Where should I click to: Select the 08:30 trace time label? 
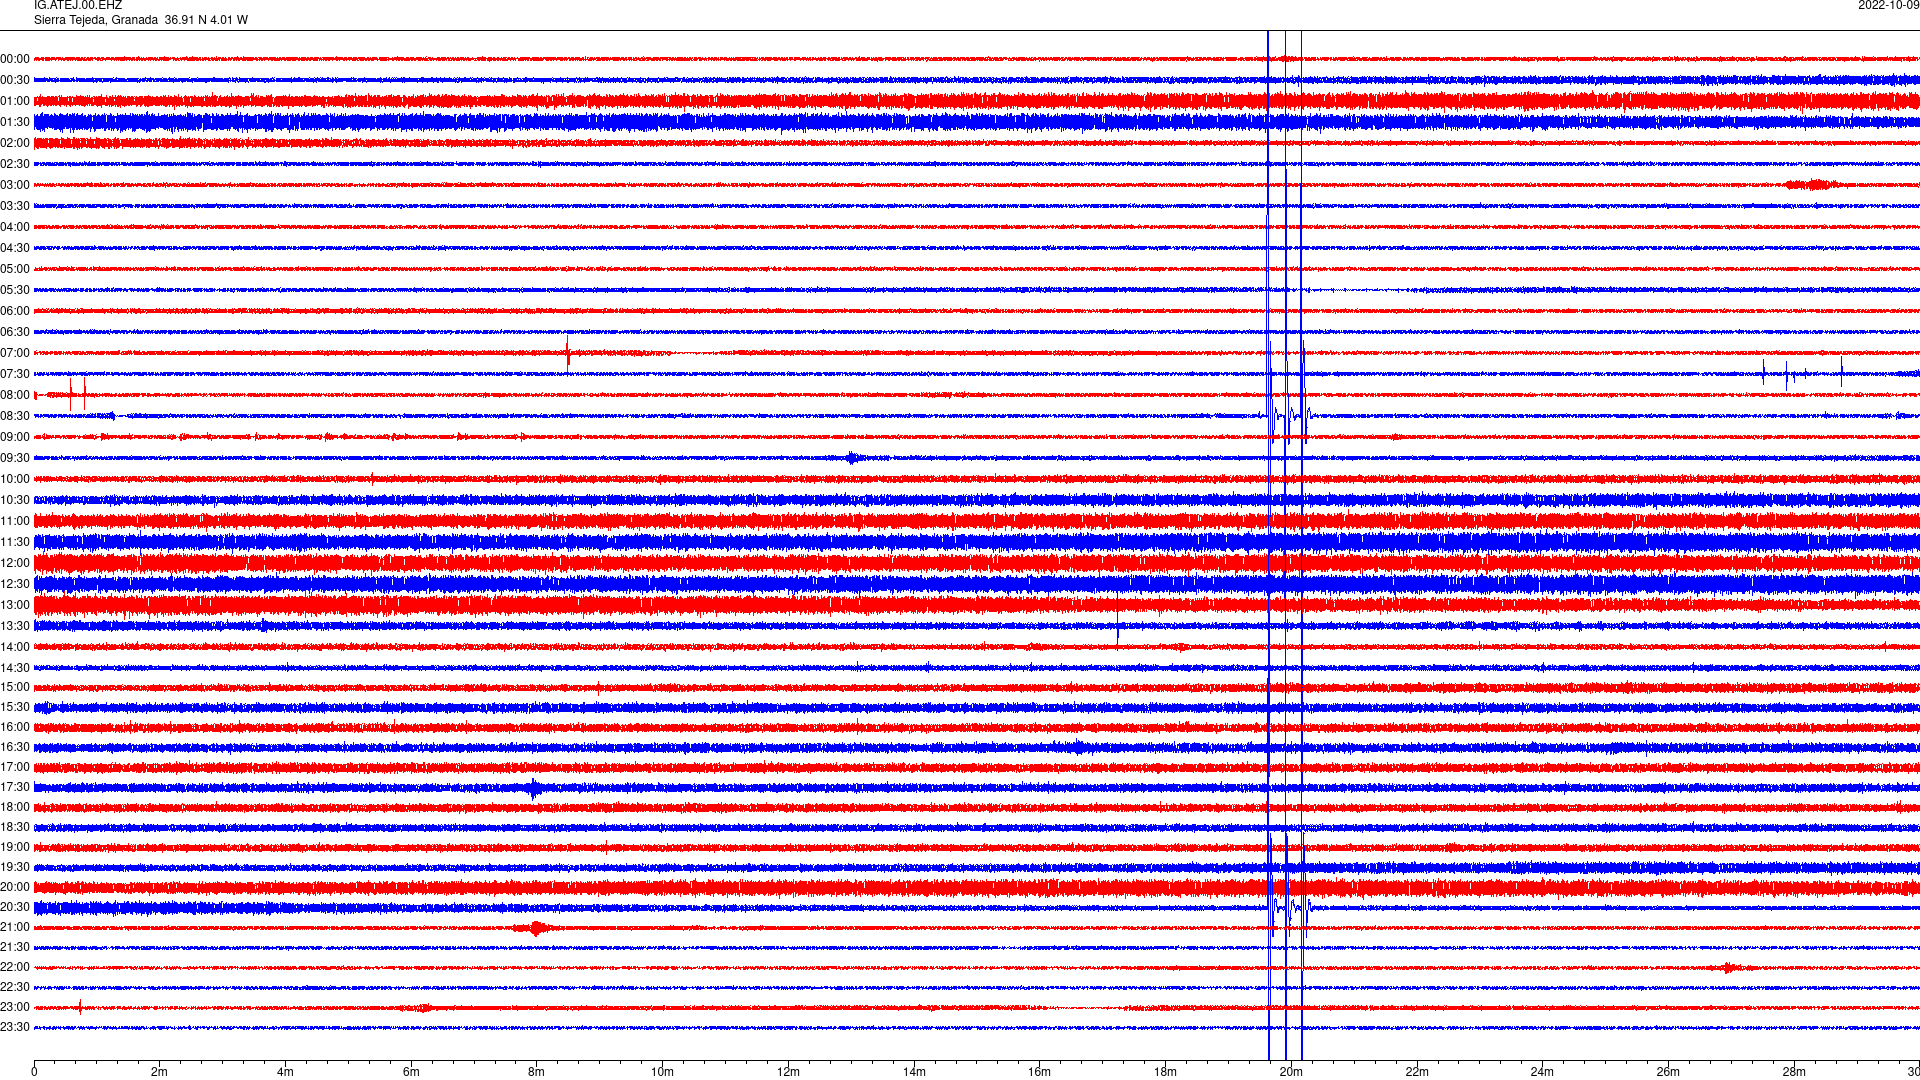point(15,416)
